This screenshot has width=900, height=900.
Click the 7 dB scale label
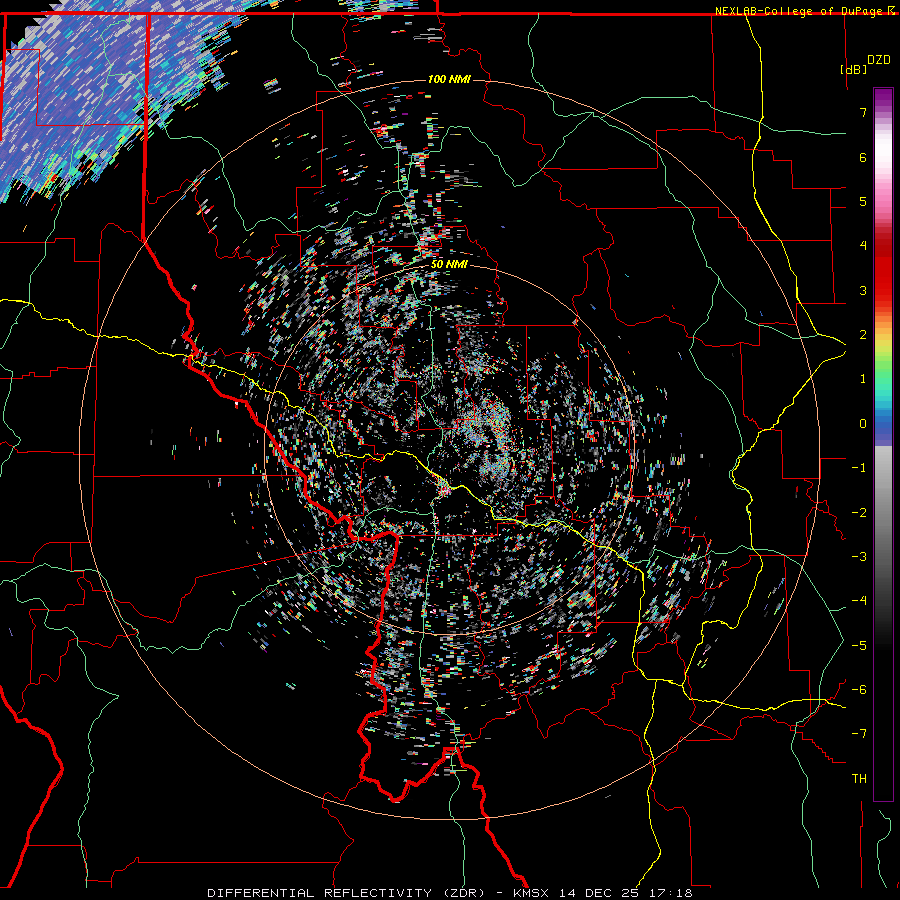point(863,112)
